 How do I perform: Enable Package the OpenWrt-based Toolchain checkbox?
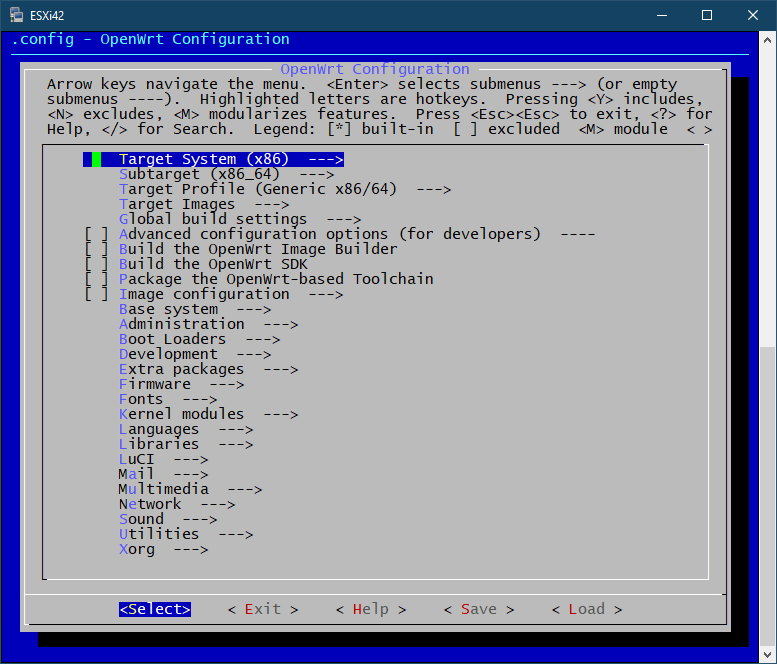96,279
